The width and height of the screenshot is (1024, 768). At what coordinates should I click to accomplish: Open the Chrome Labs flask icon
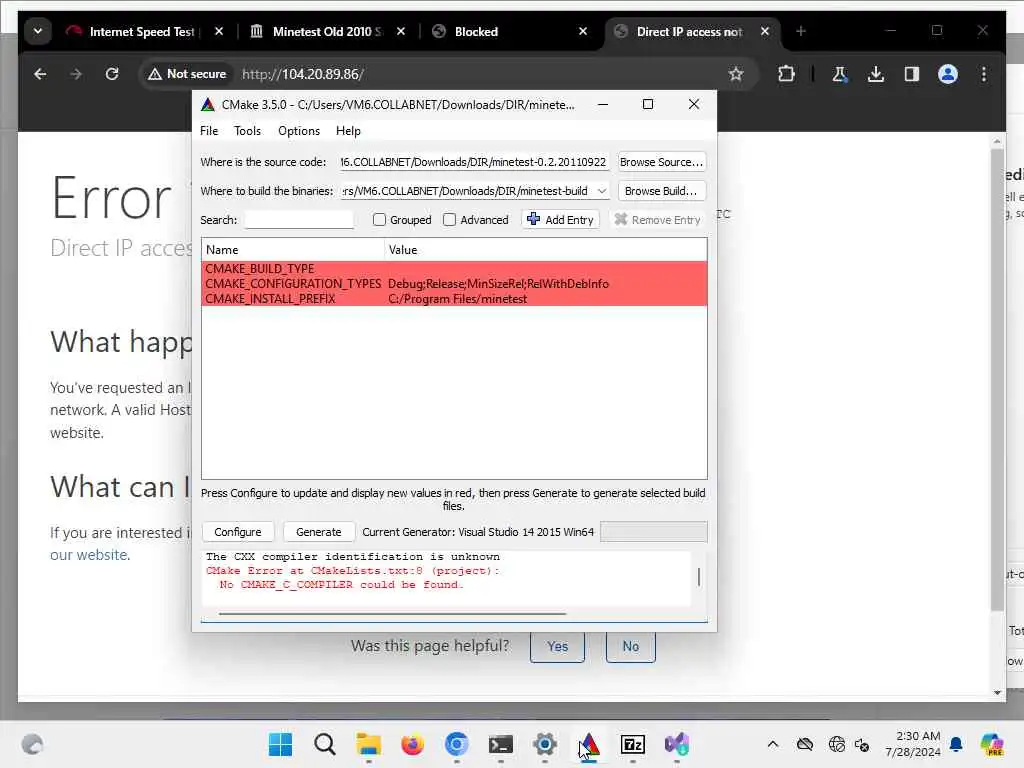pyautogui.click(x=839, y=74)
